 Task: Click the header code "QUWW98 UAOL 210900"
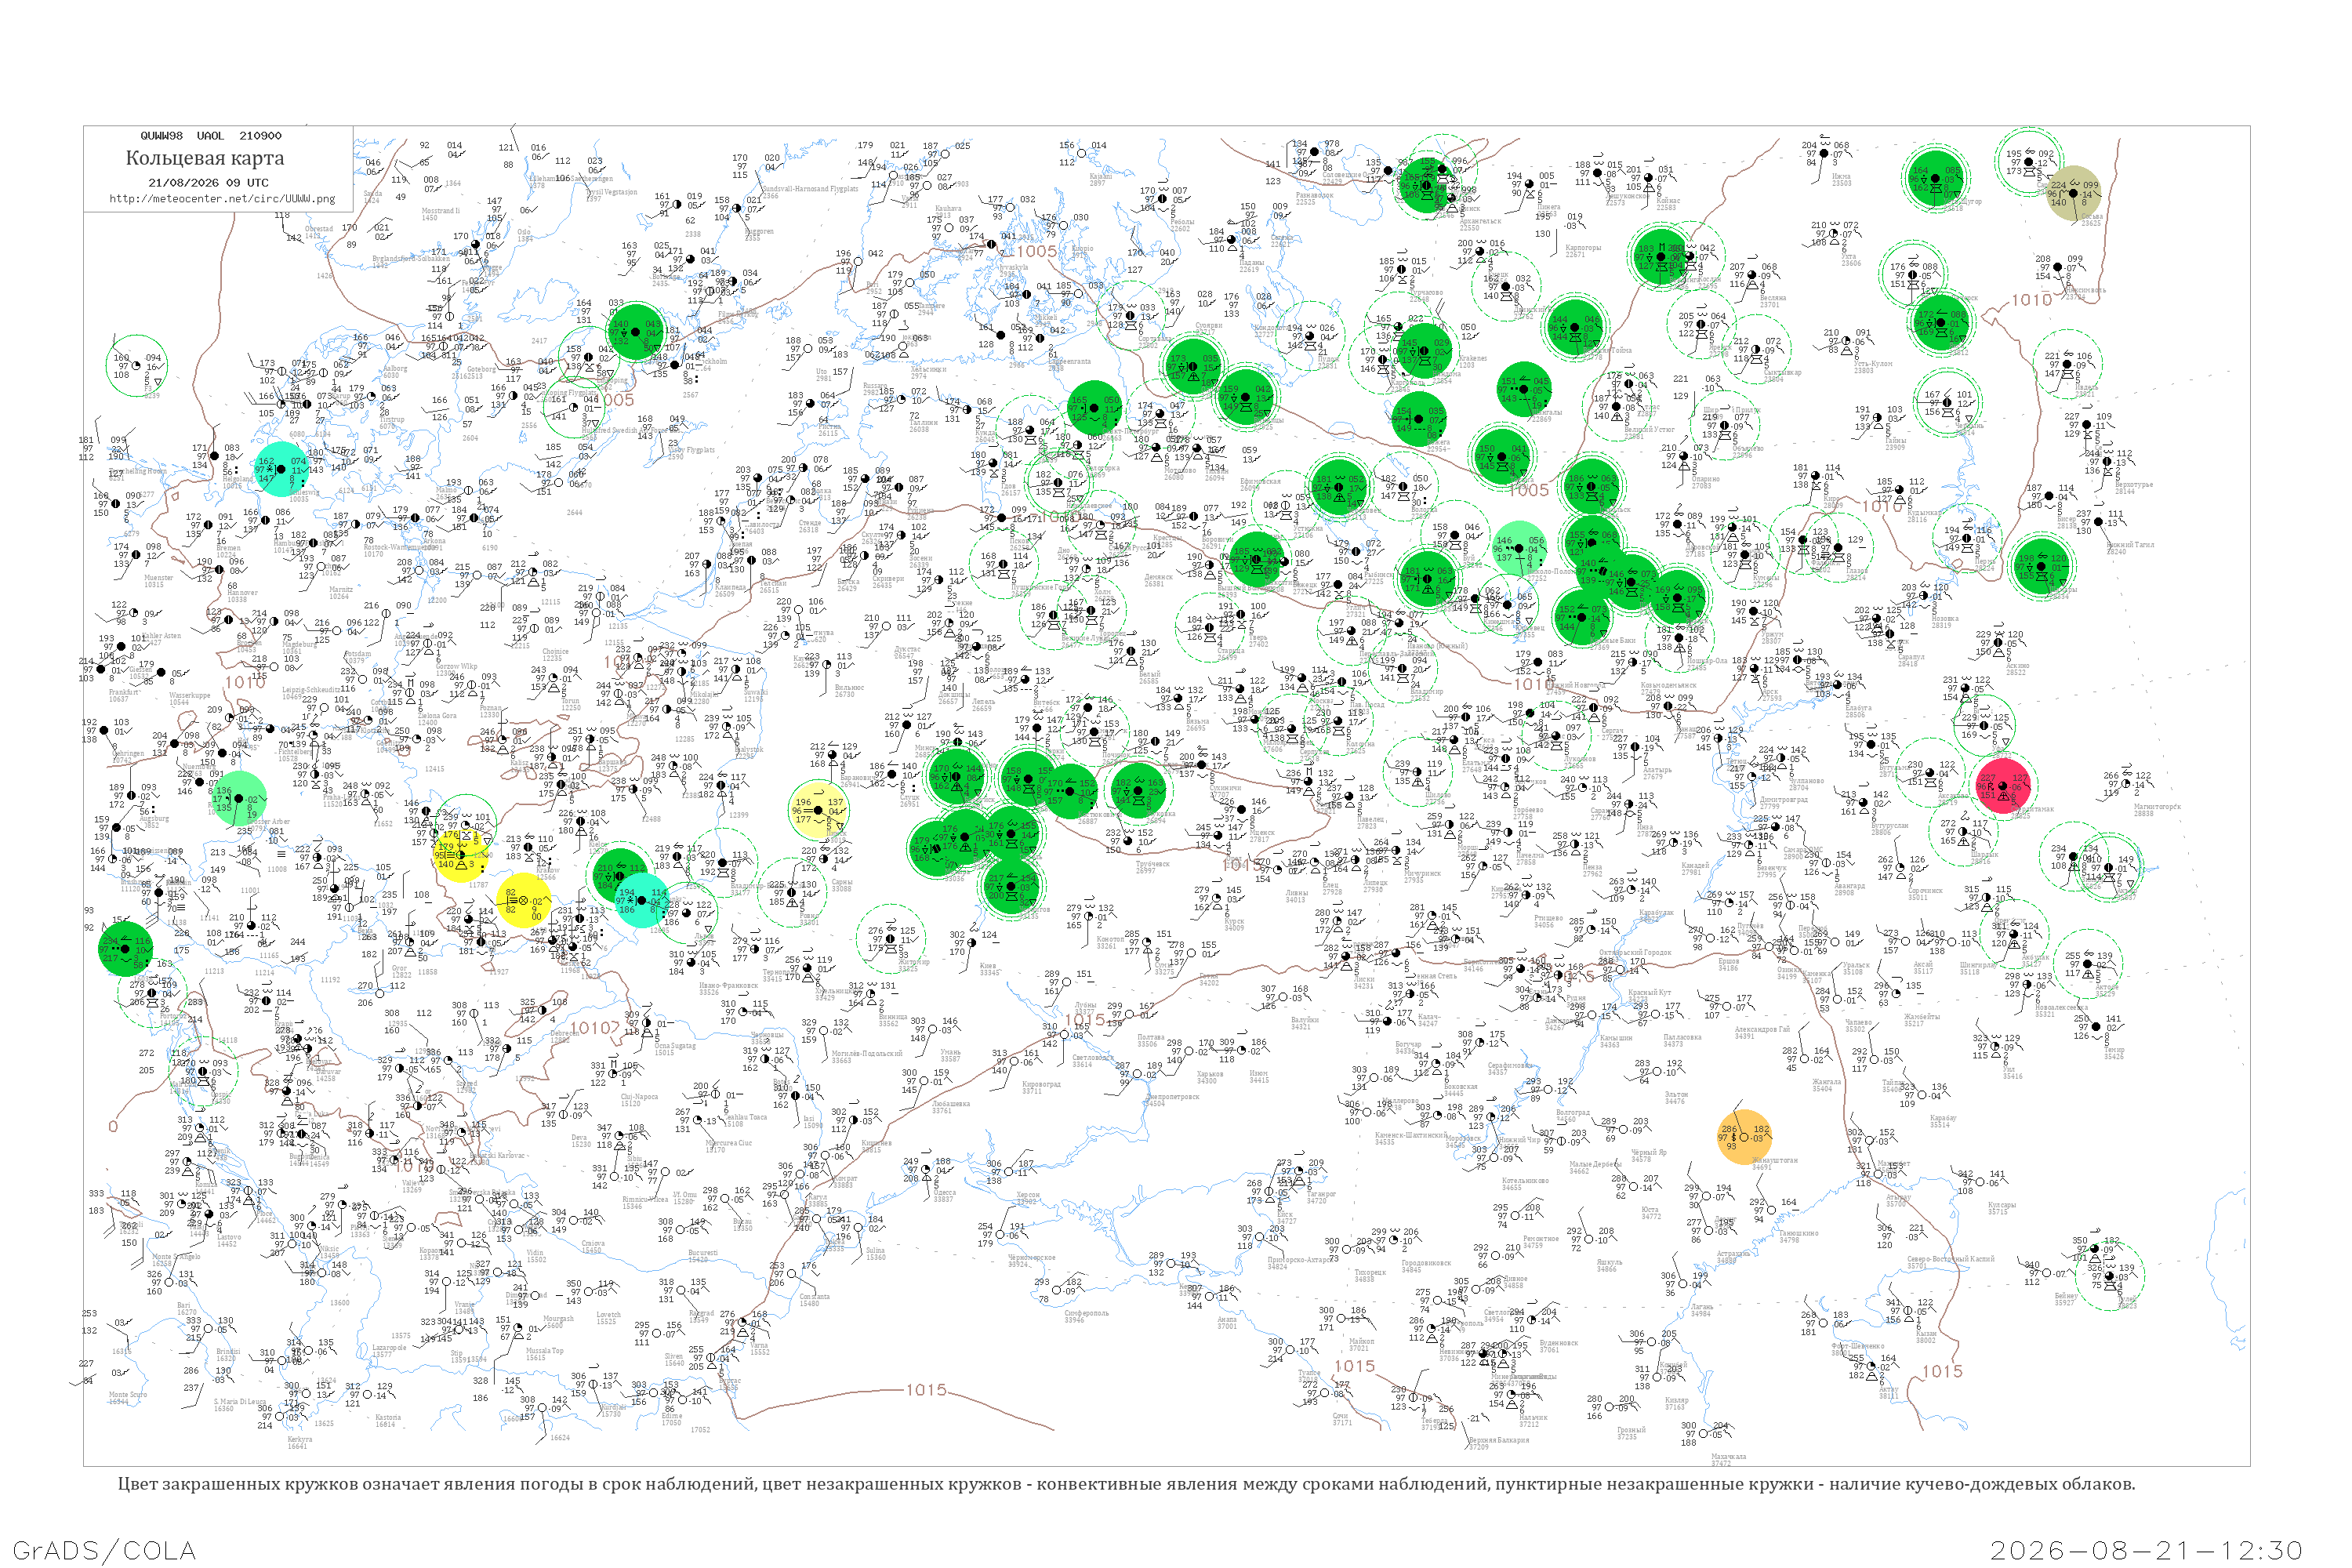pos(211,136)
